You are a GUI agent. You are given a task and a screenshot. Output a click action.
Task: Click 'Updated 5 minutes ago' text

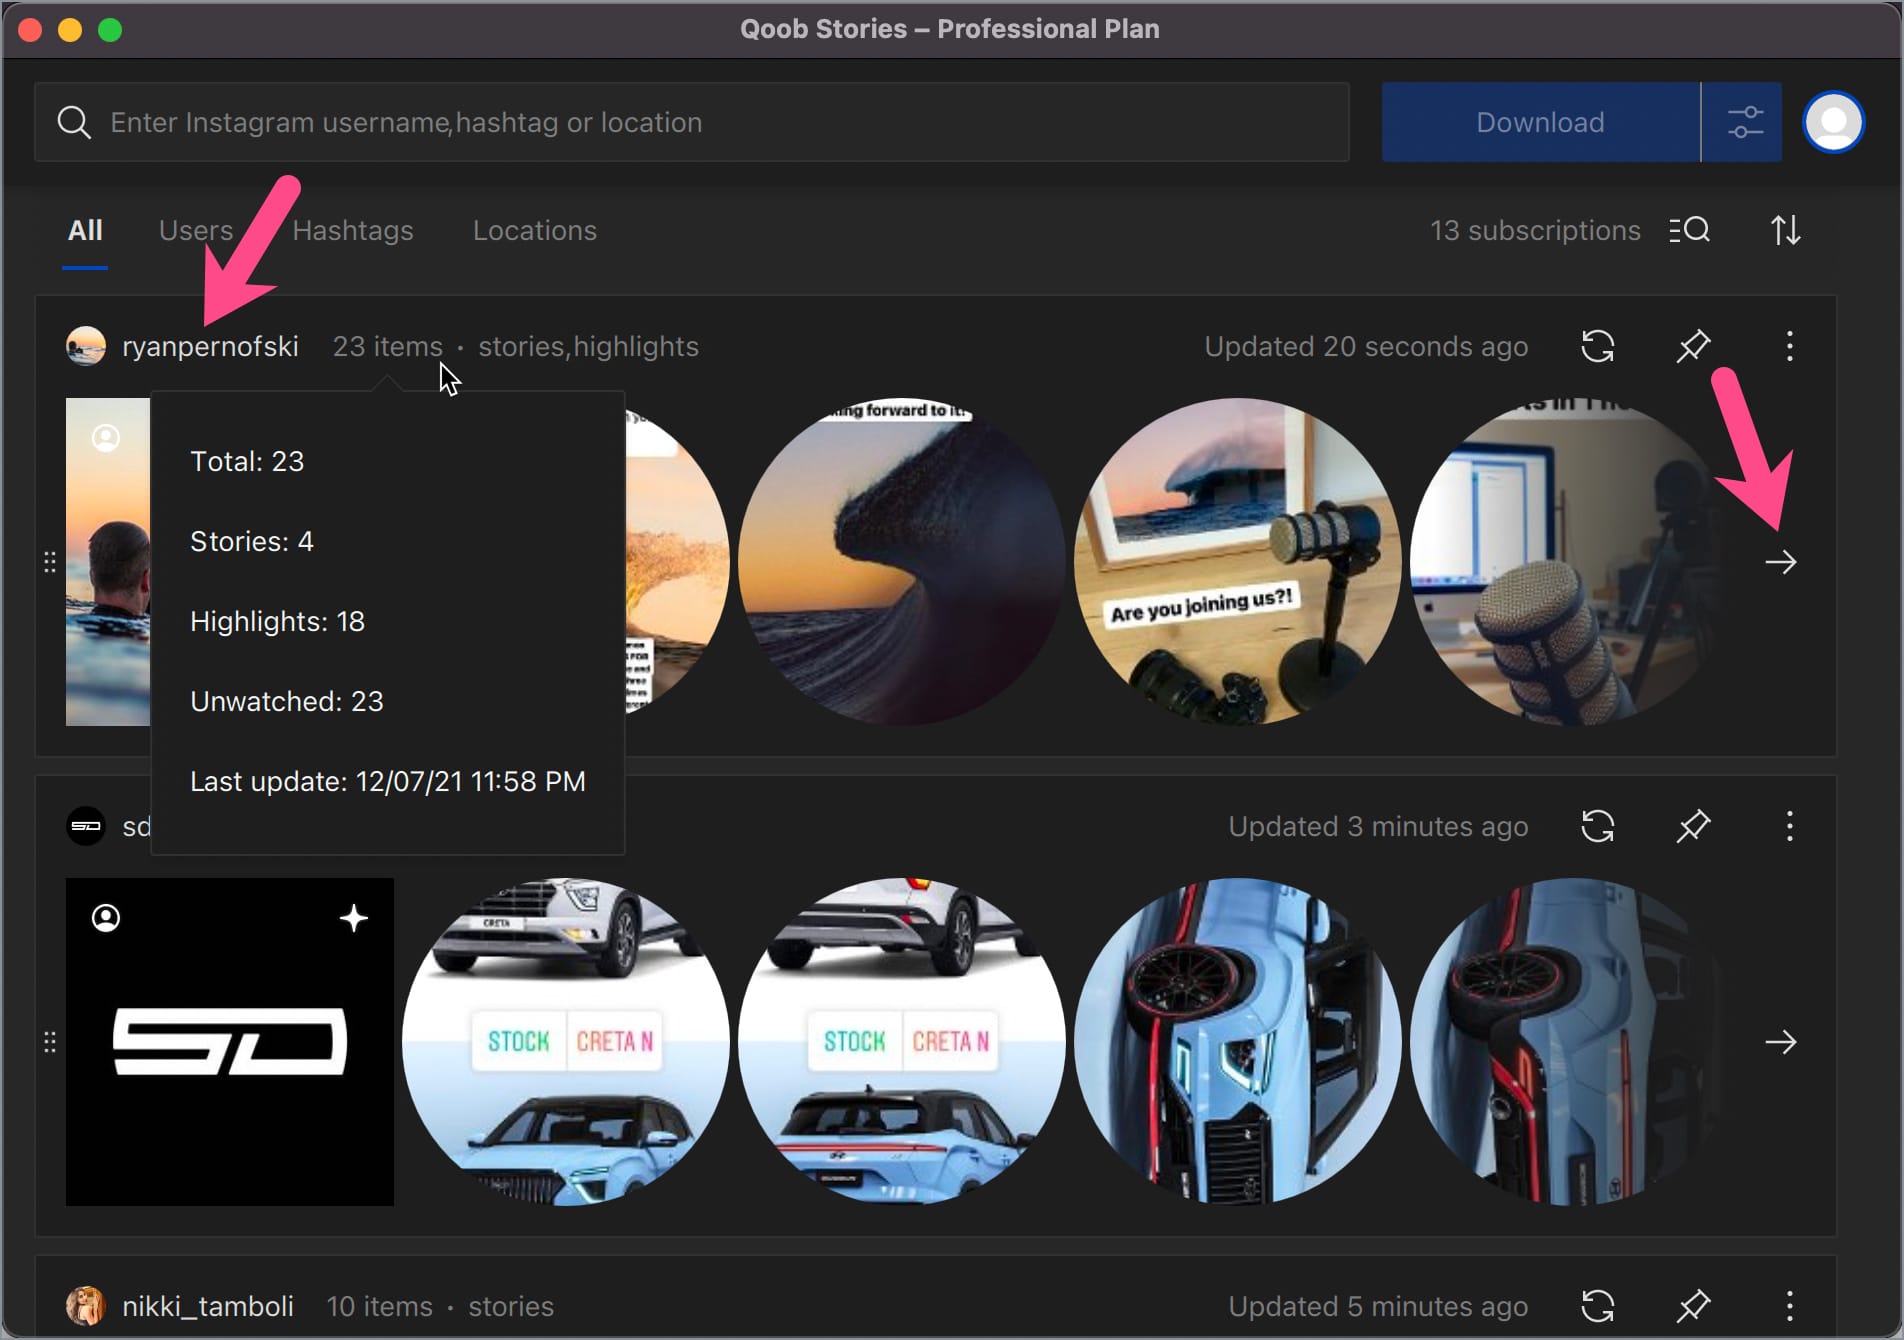1378,1306
